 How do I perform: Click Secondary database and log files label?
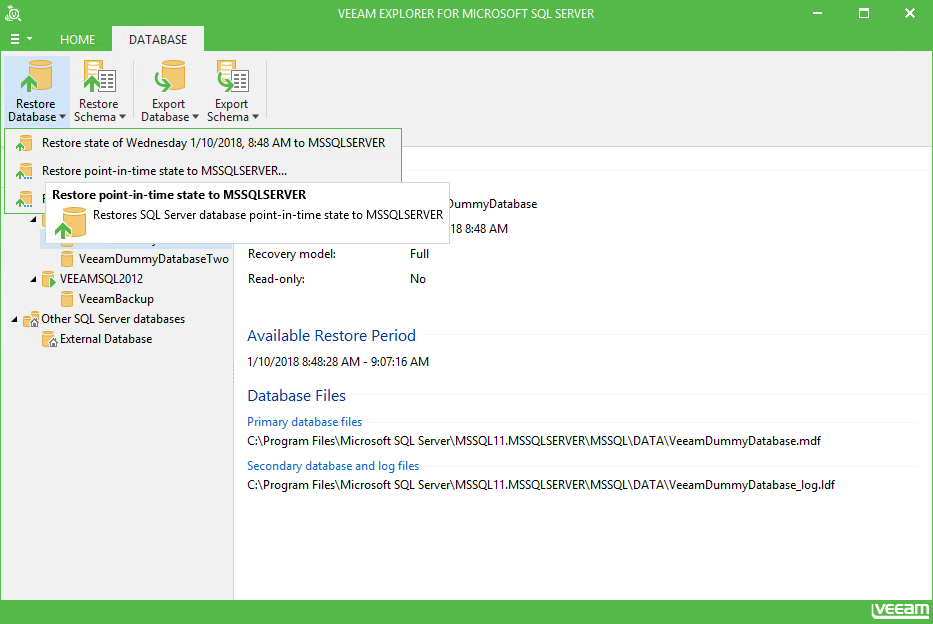coord(333,466)
